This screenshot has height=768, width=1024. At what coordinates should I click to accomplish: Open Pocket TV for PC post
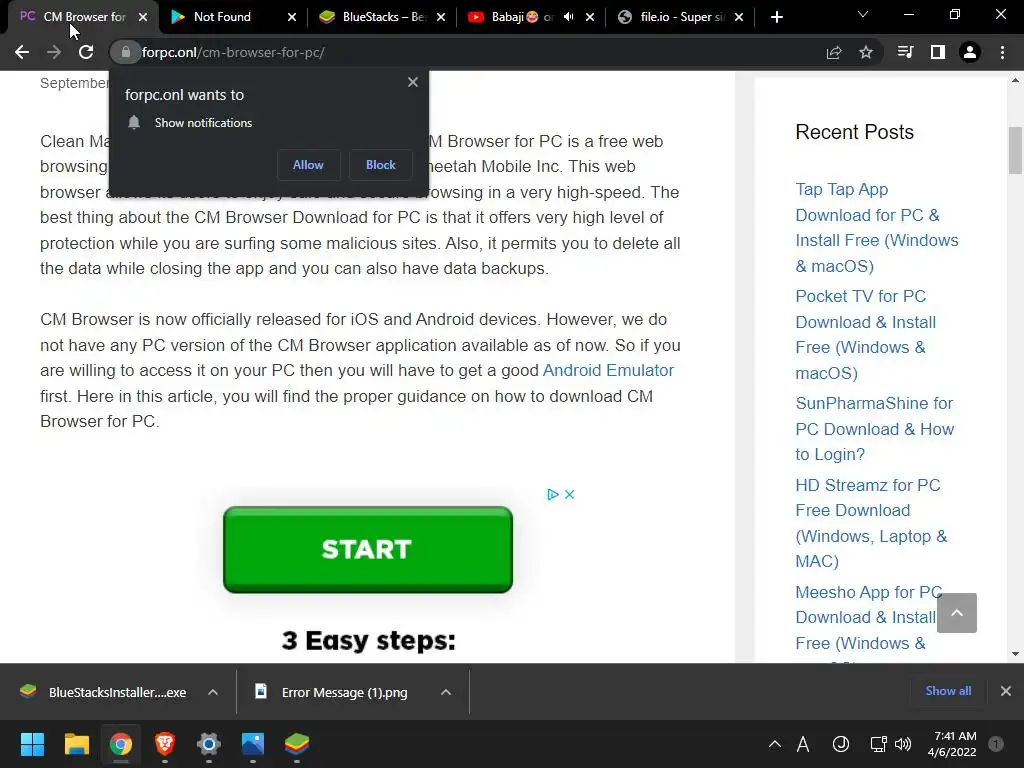[x=865, y=334]
